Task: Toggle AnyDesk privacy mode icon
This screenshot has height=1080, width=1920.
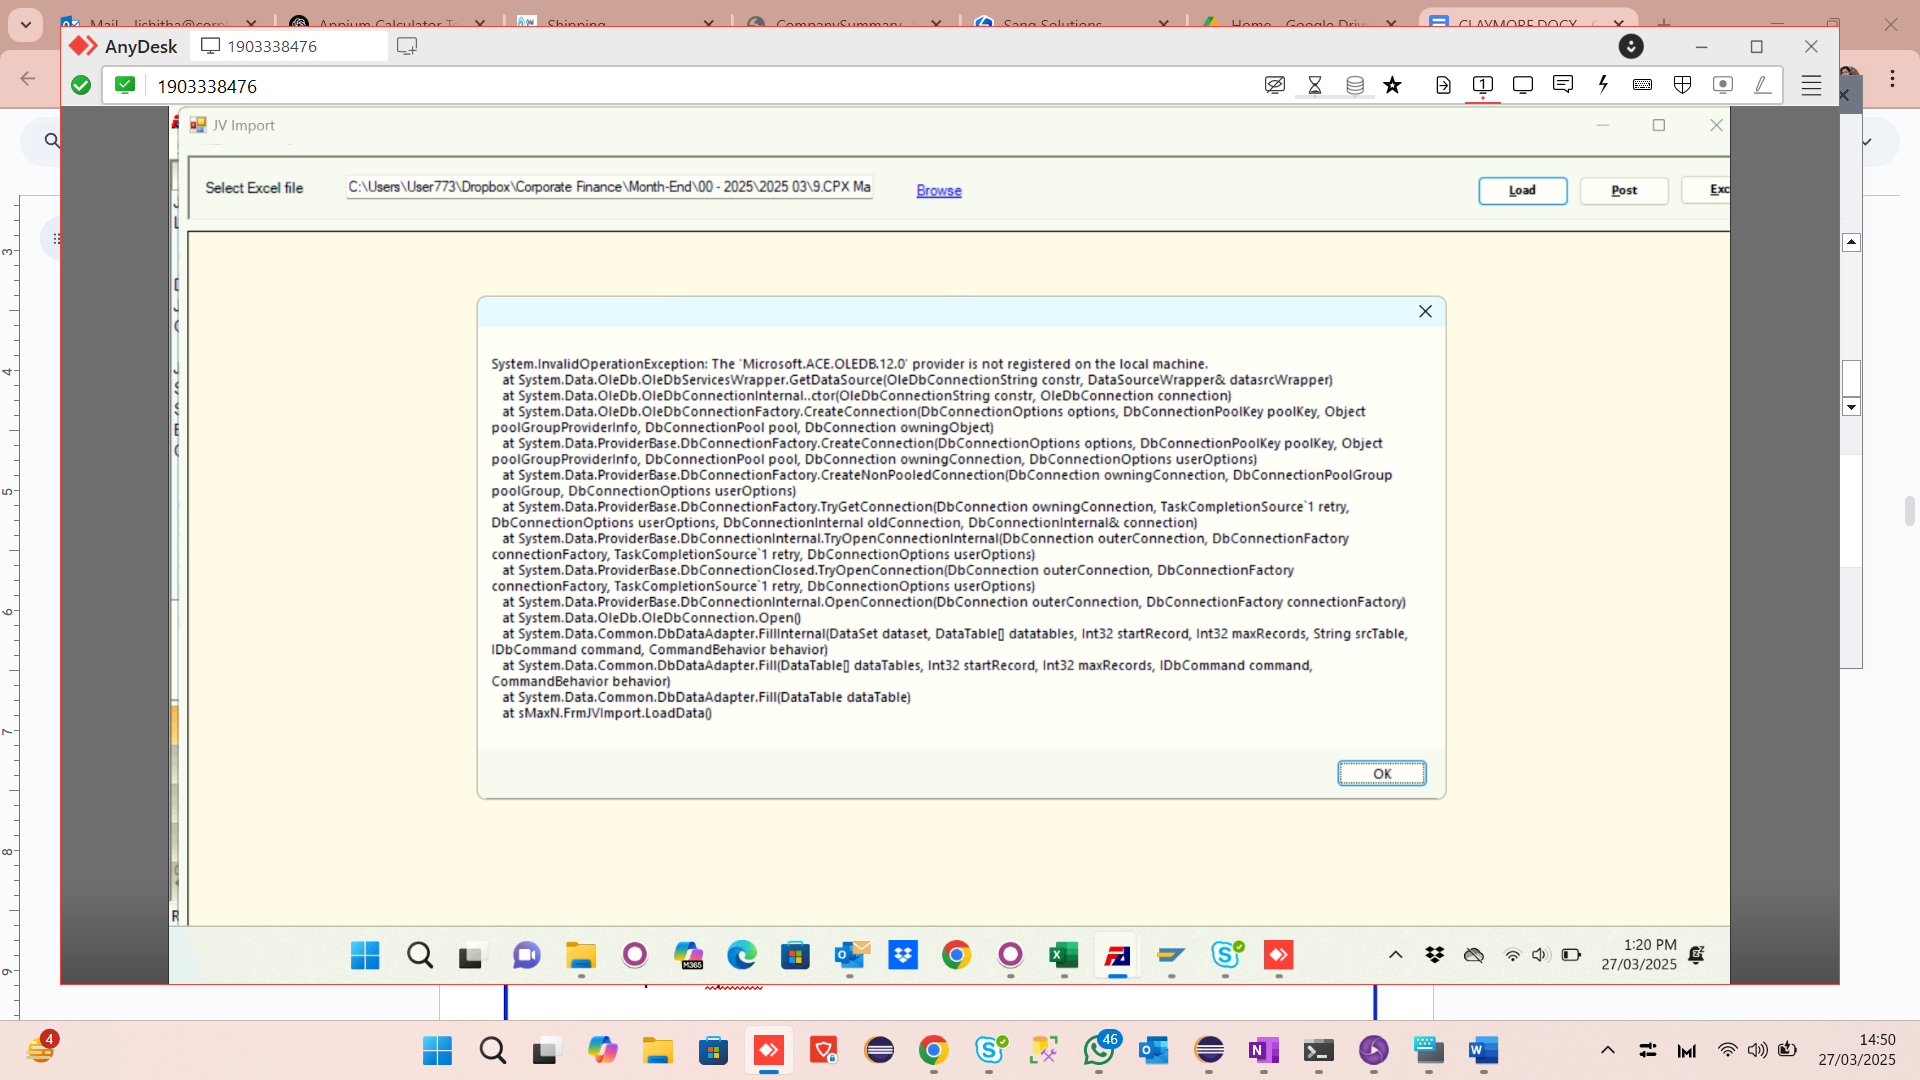Action: (1274, 85)
